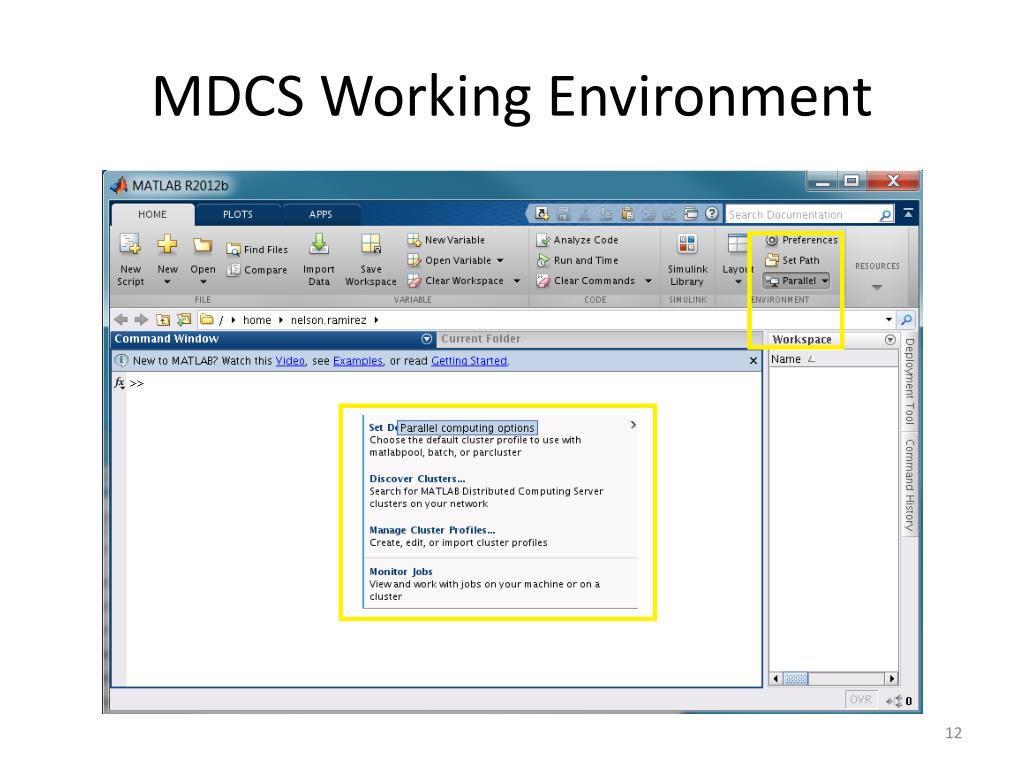Image resolution: width=1024 pixels, height=768 pixels.
Task: Click the Open folder icon
Action: pos(202,245)
